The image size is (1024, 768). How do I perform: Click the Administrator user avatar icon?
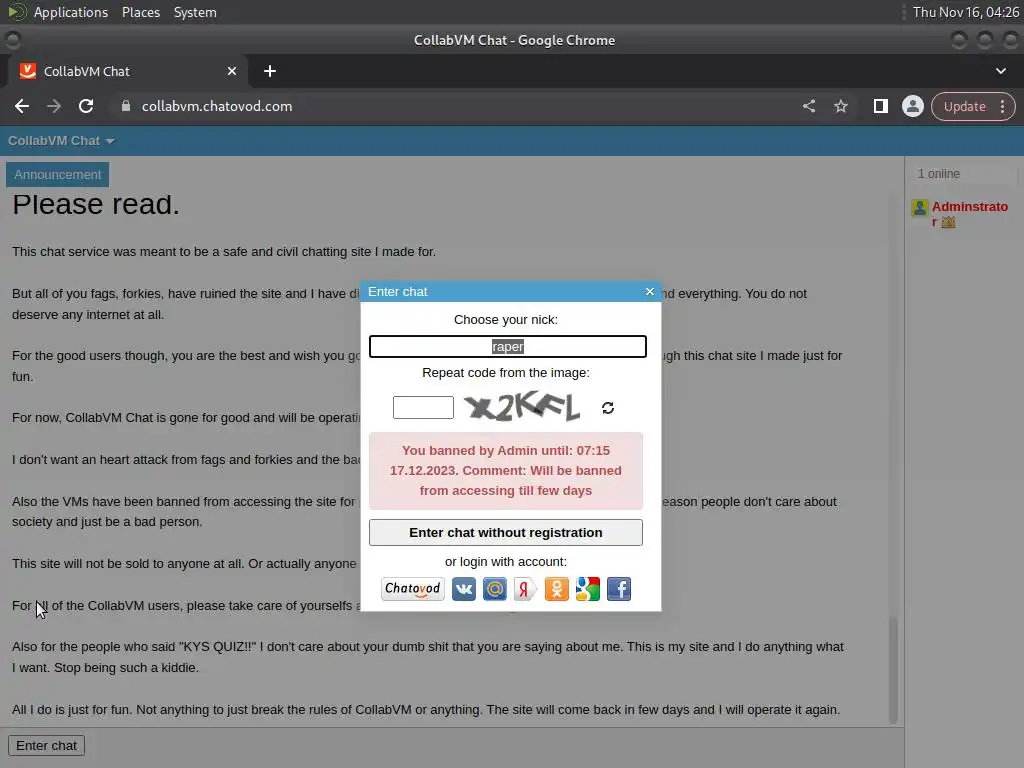(920, 208)
